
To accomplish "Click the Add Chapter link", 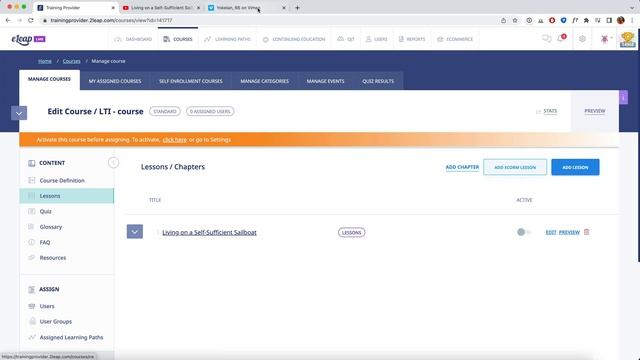I will tap(462, 167).
